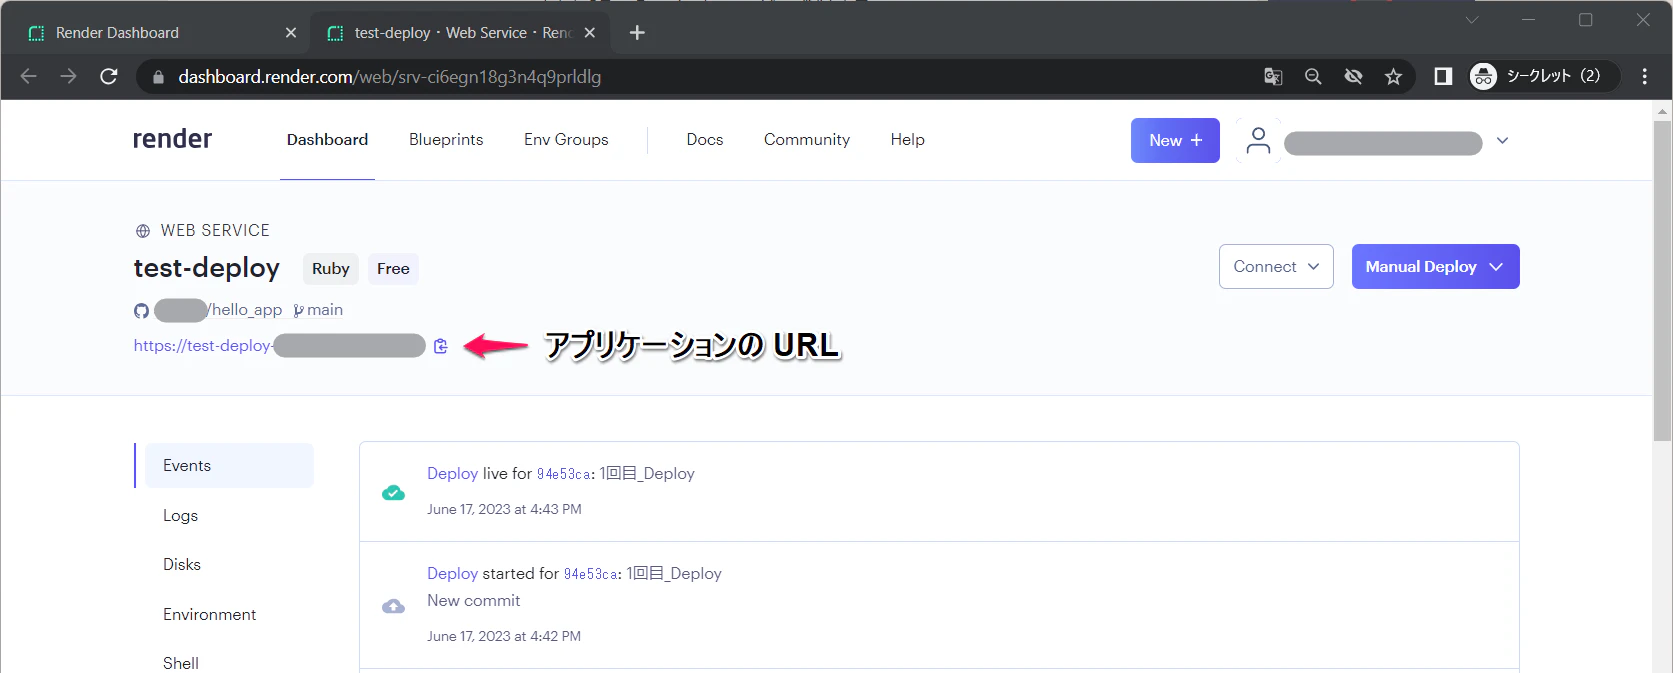Screen dimensions: 1673x673
Task: Open Environment in the service sidebar
Action: pos(209,615)
